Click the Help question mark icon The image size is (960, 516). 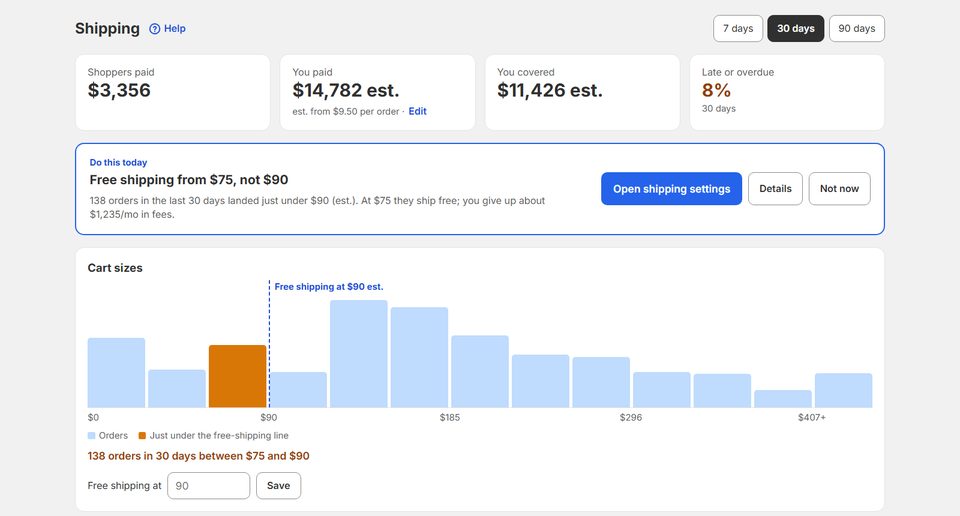[155, 29]
